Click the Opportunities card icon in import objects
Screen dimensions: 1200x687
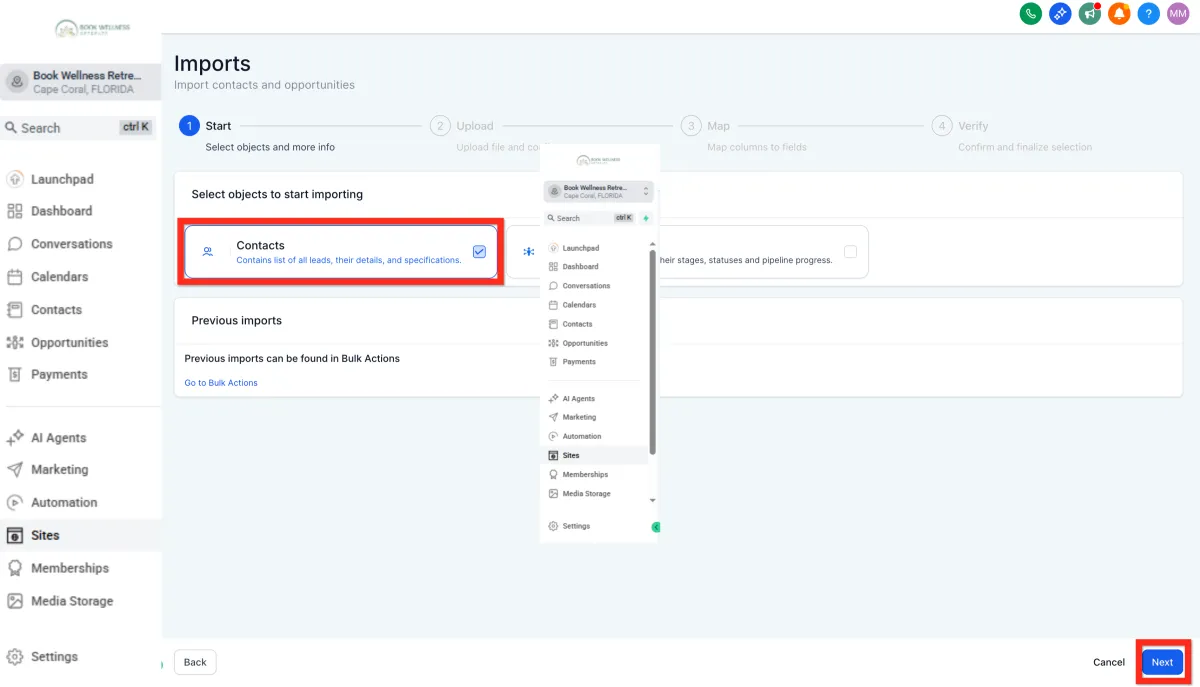pyautogui.click(x=528, y=252)
